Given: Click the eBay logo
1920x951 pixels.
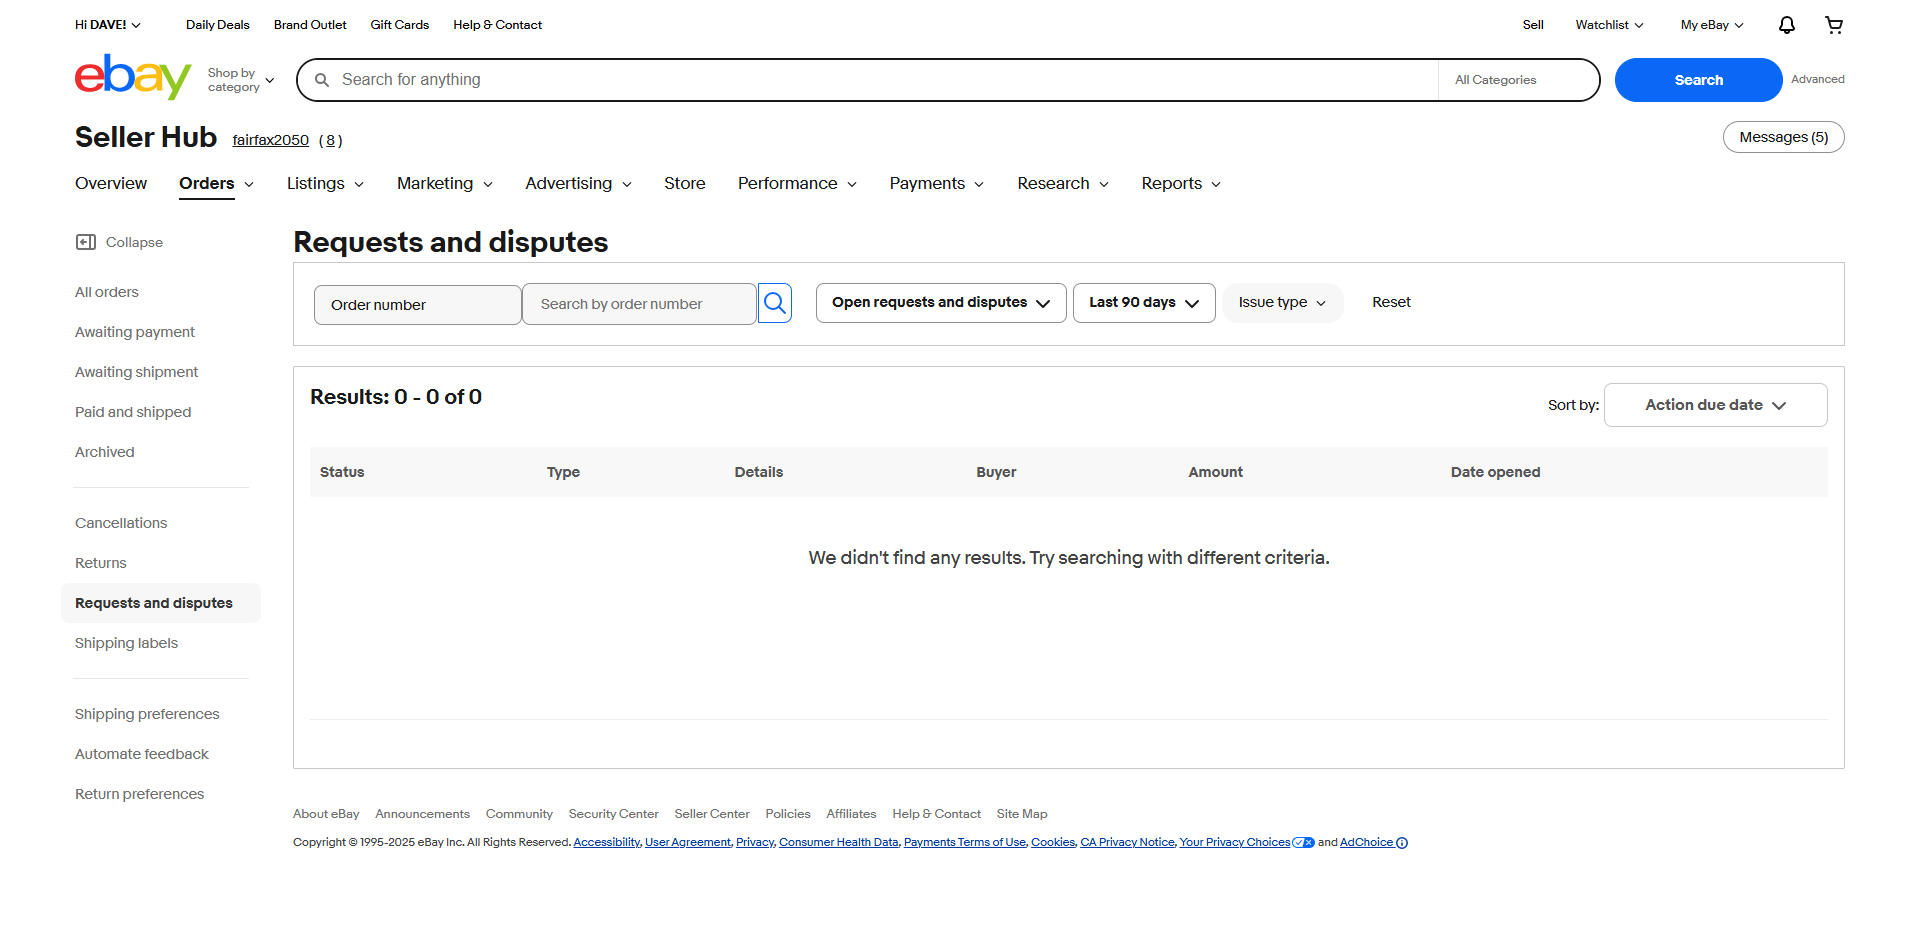Looking at the screenshot, I should 133,78.
